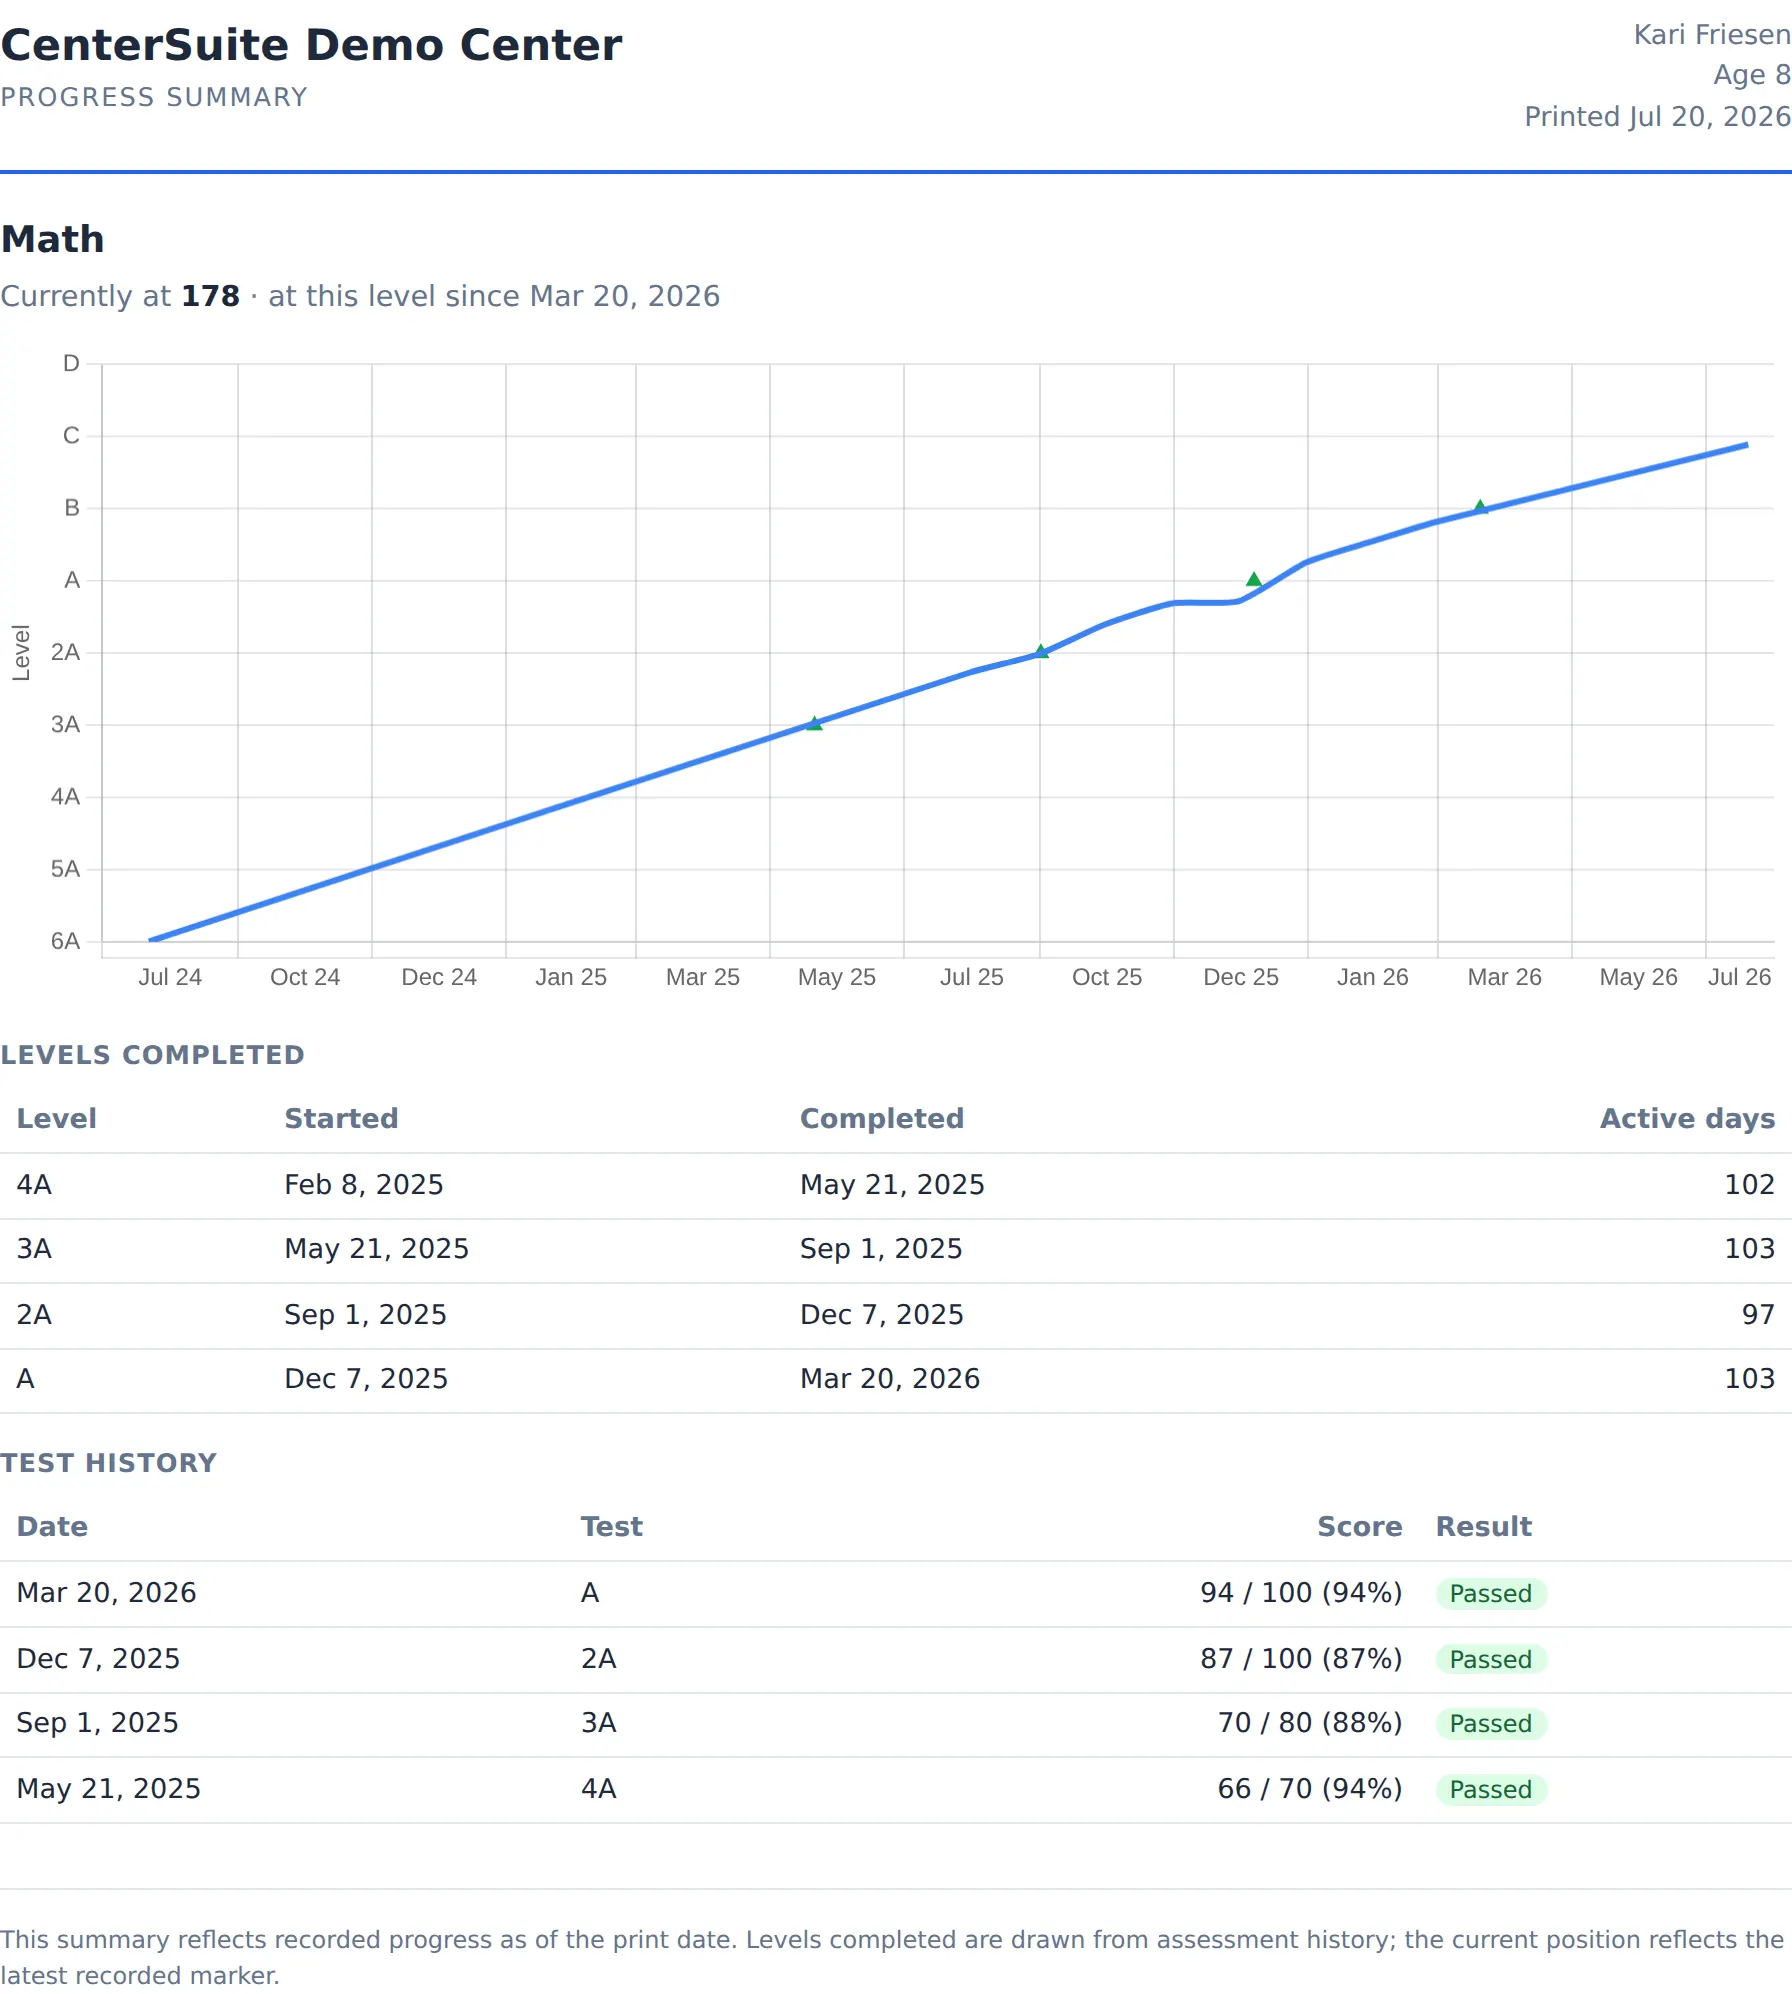The image size is (1792, 1994).
Task: Click the Active days column header
Action: coord(1687,1118)
